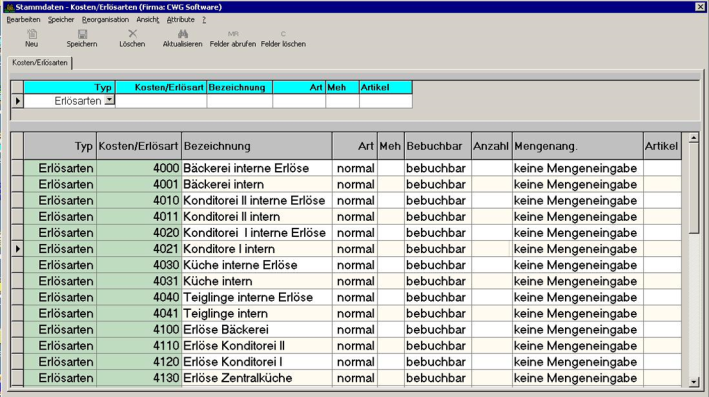This screenshot has height=397, width=709.
Task: Click the vertical scrollbar thumb
Action: pyautogui.click(x=694, y=189)
